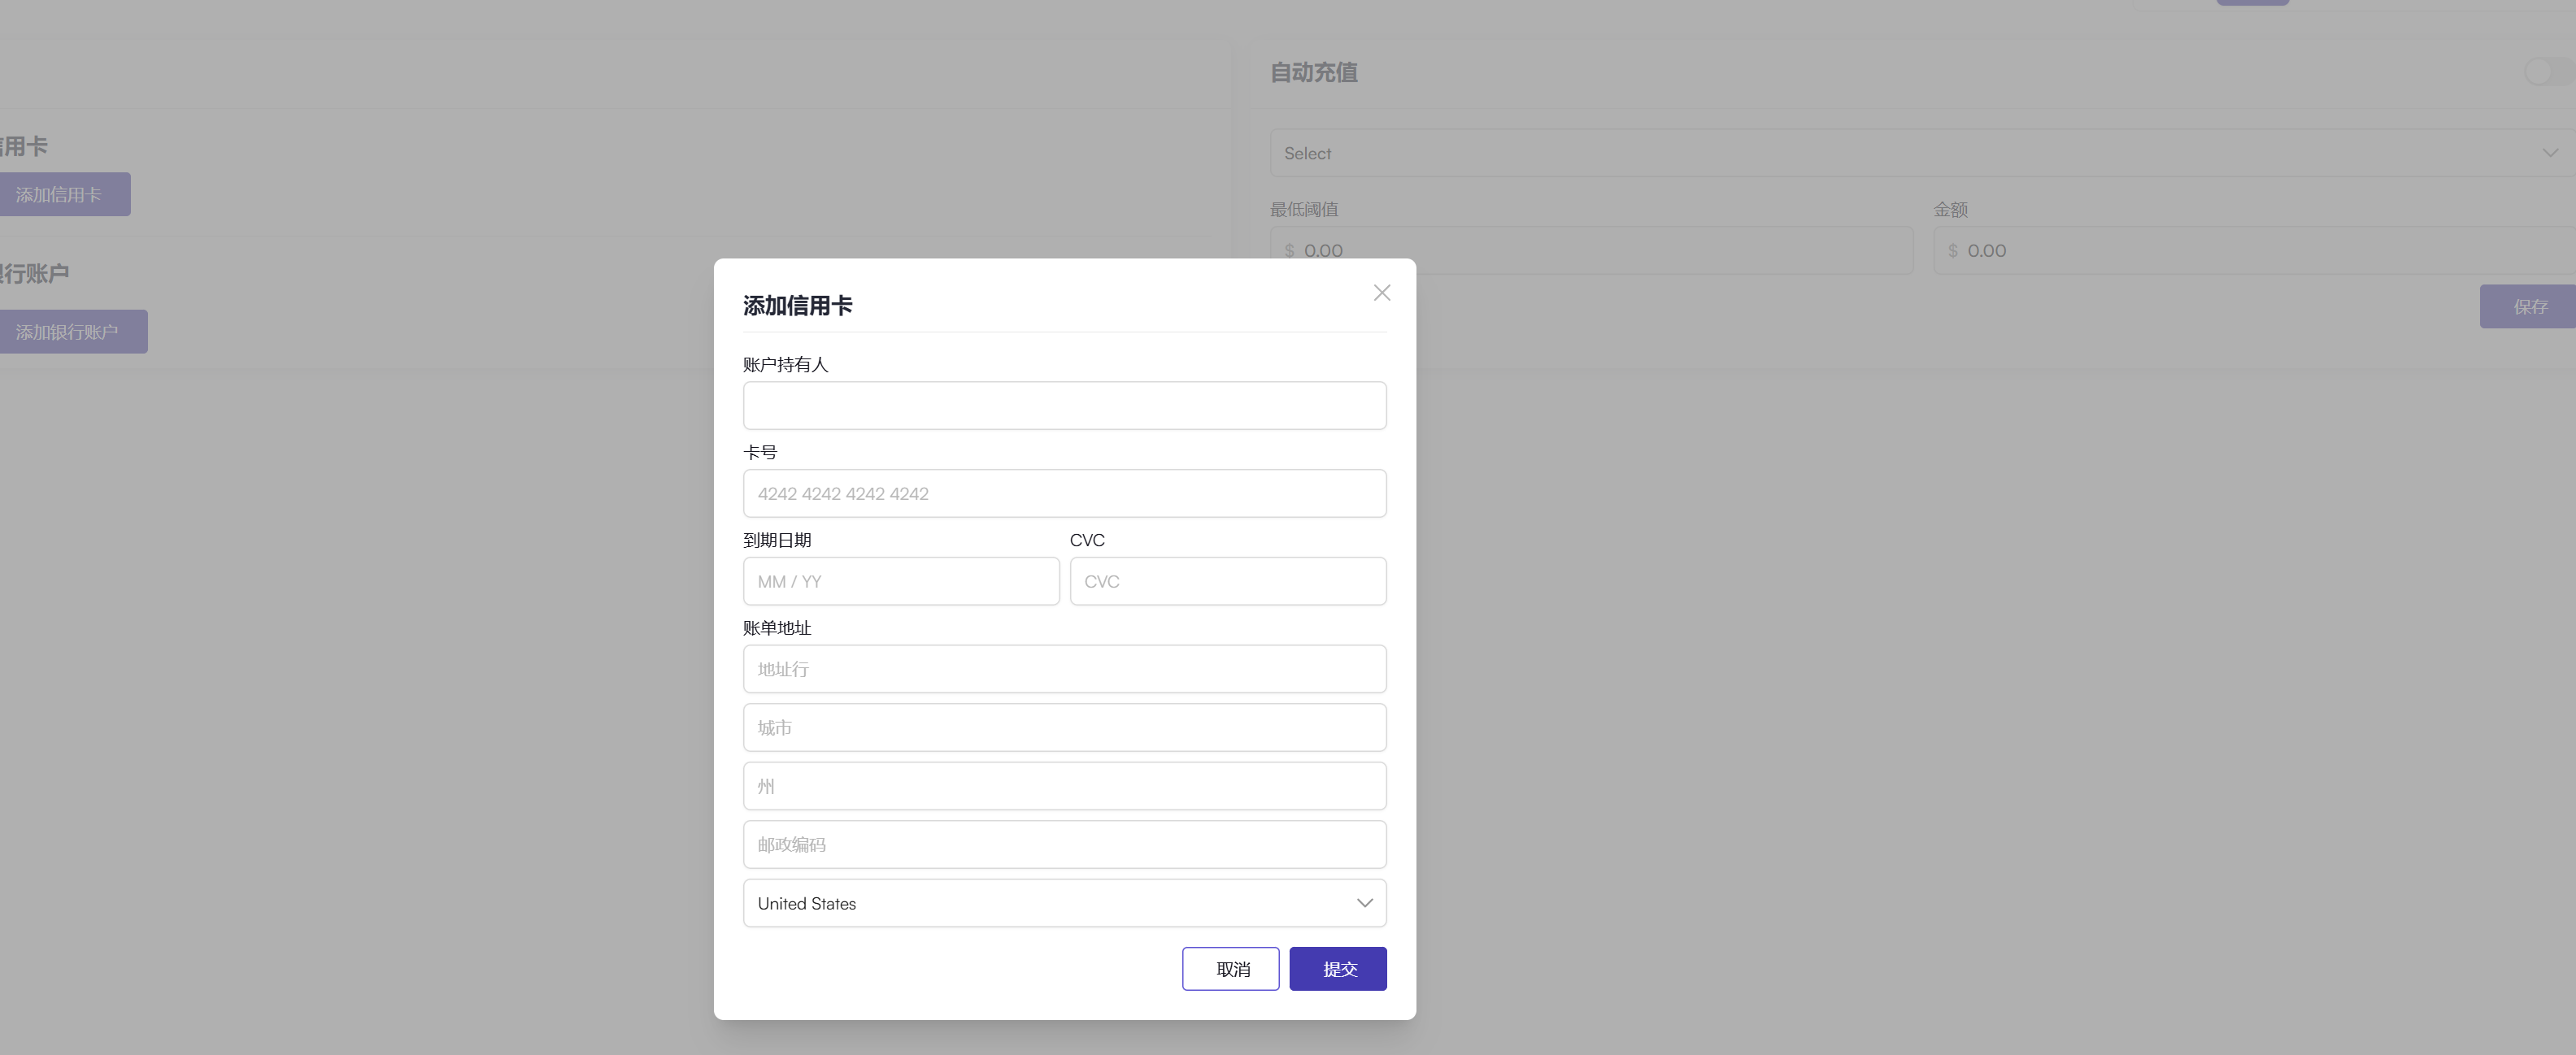Click the 州 state field
Image resolution: width=2576 pixels, height=1055 pixels.
tap(1064, 786)
